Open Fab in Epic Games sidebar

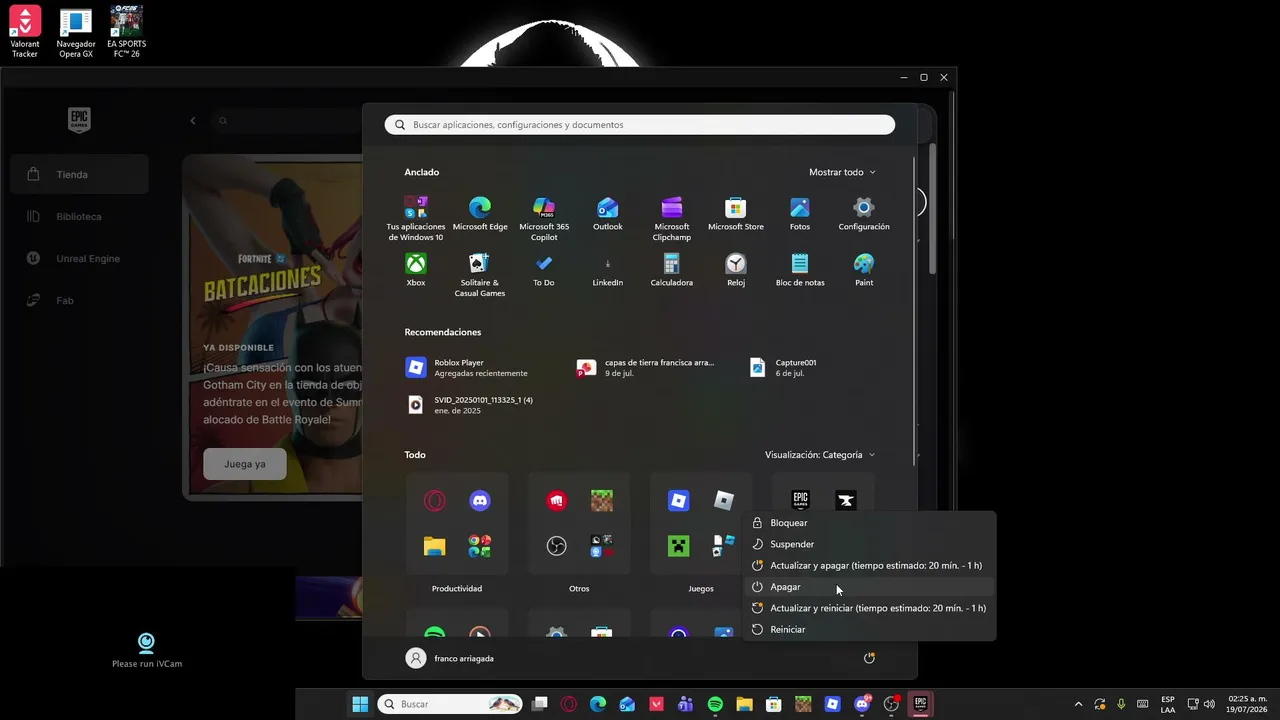(80, 300)
